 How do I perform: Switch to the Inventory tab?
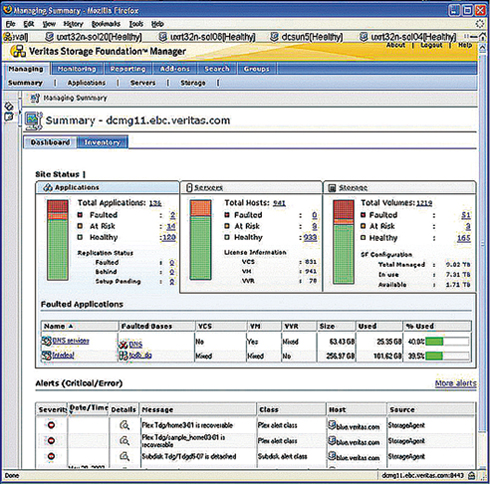(102, 142)
